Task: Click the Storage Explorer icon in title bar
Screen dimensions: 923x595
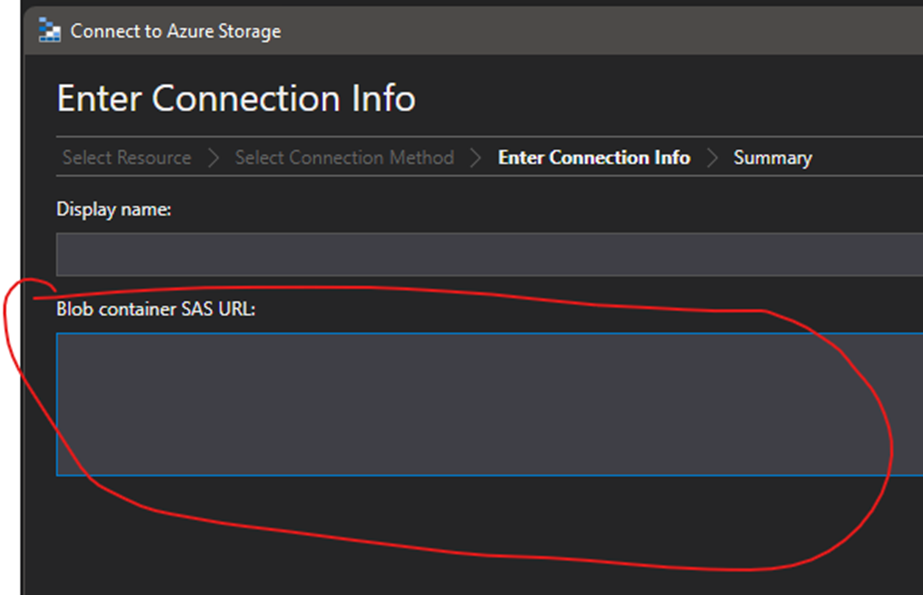Action: [49, 30]
